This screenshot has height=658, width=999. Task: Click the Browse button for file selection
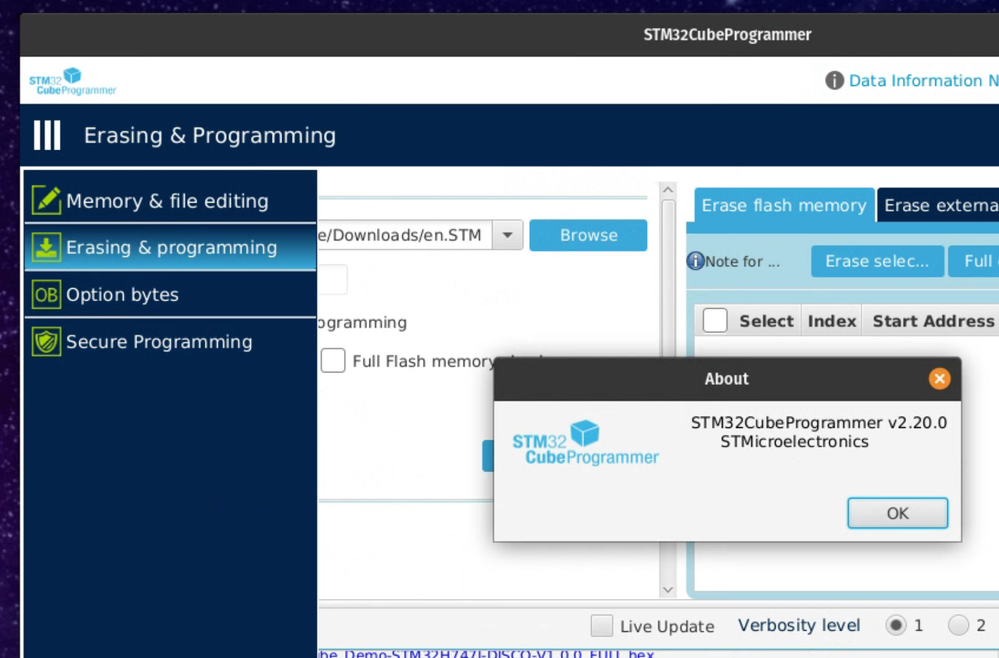(588, 235)
